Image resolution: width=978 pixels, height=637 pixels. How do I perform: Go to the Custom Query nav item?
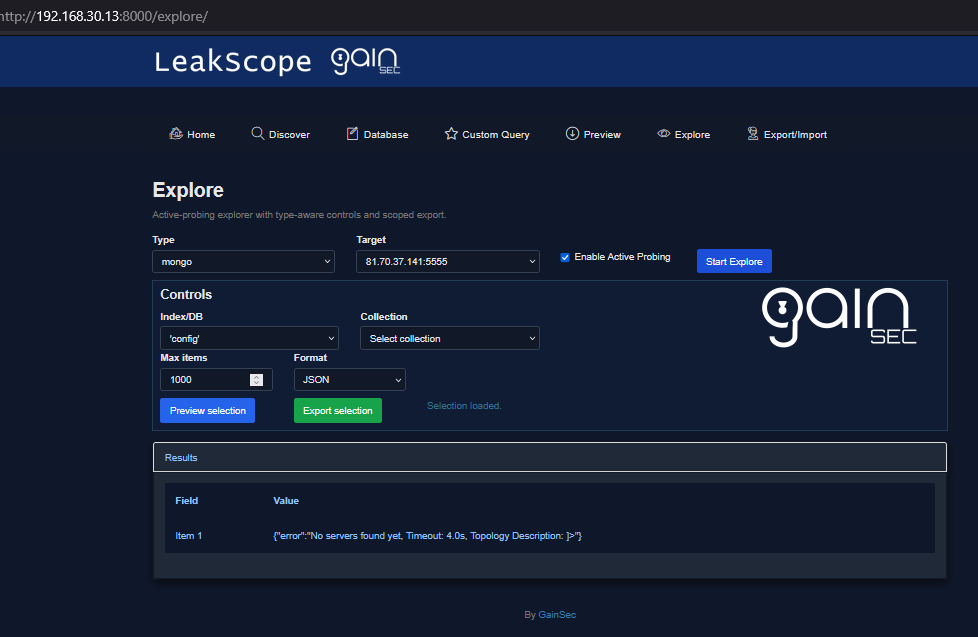point(495,135)
